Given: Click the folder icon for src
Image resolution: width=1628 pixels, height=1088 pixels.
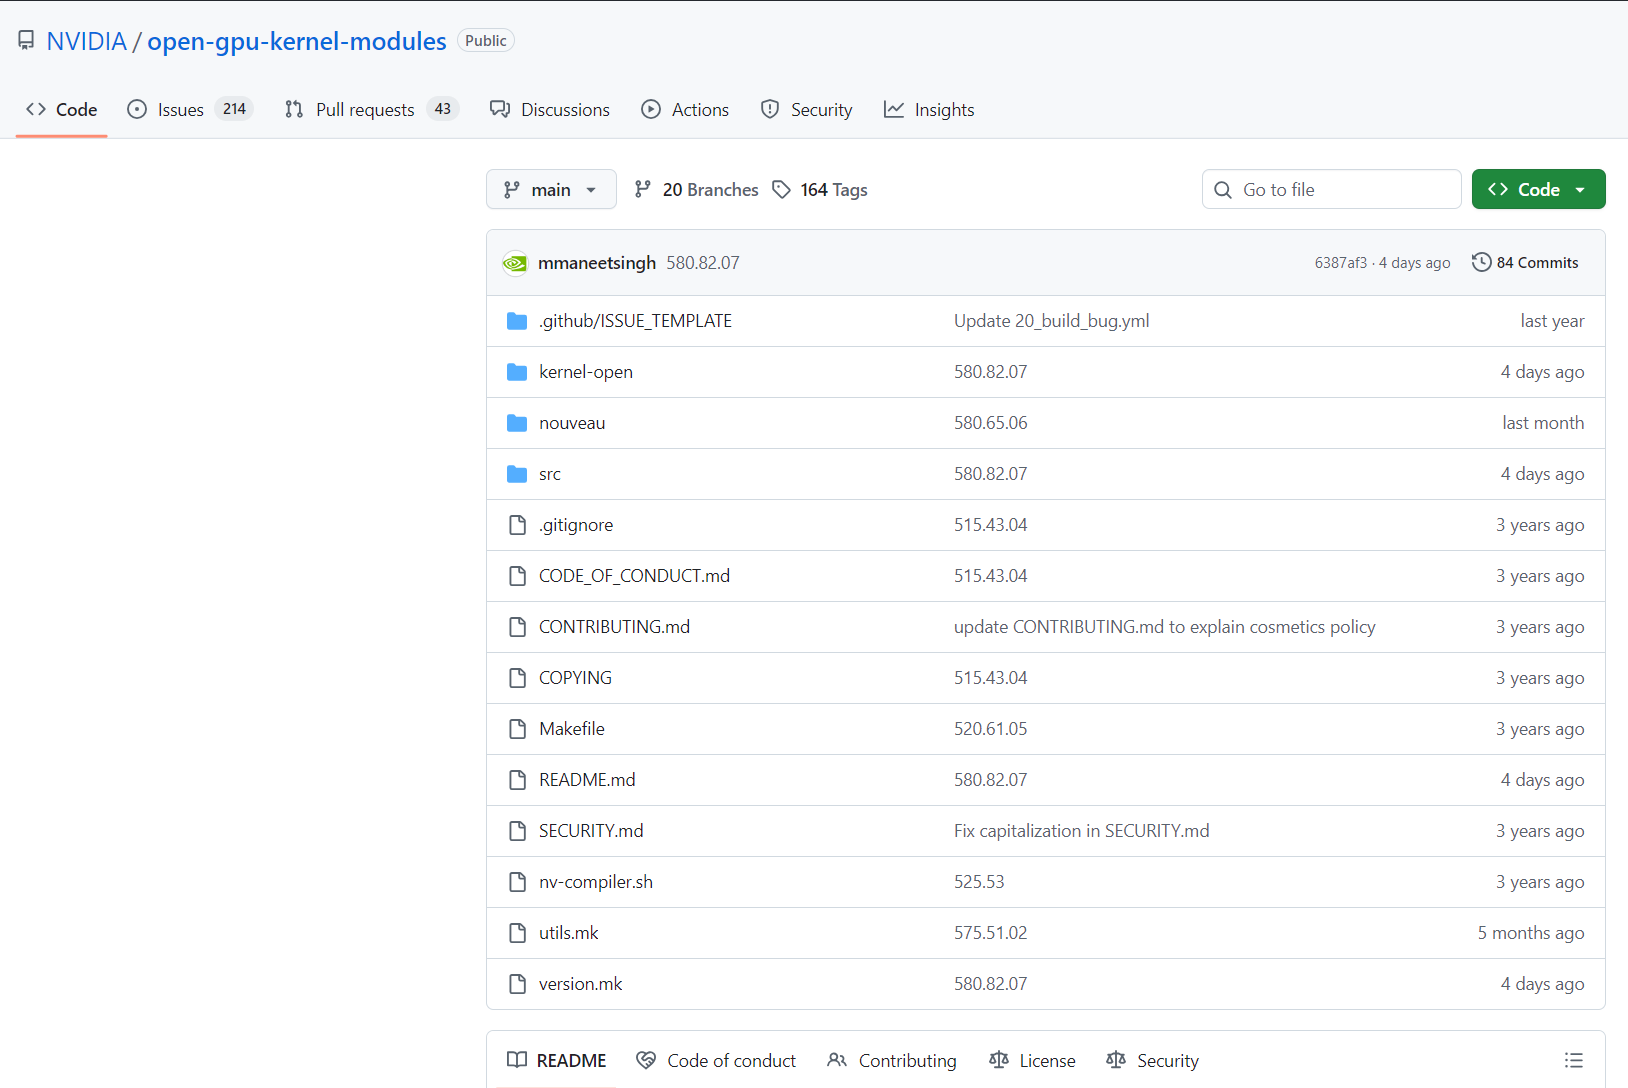Looking at the screenshot, I should click(x=517, y=474).
